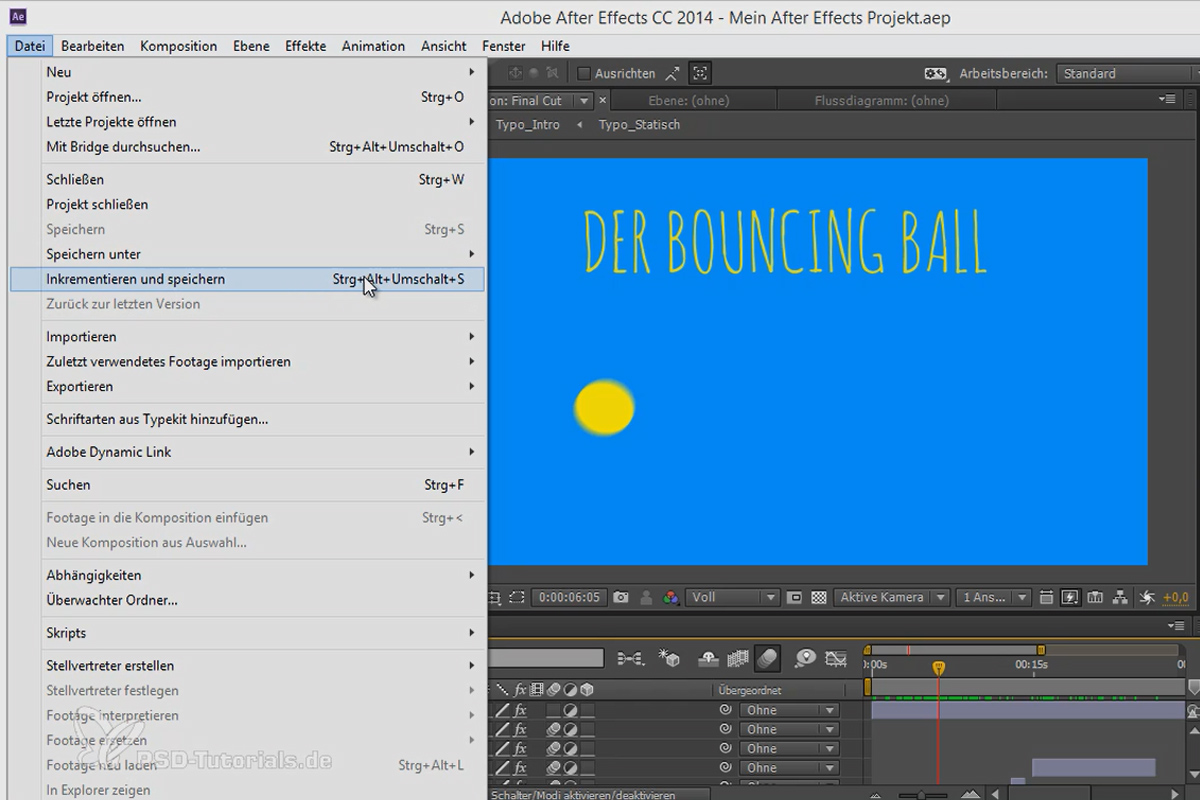This screenshot has height=800, width=1200.
Task: Select the Region of Interest tool
Action: [794, 597]
